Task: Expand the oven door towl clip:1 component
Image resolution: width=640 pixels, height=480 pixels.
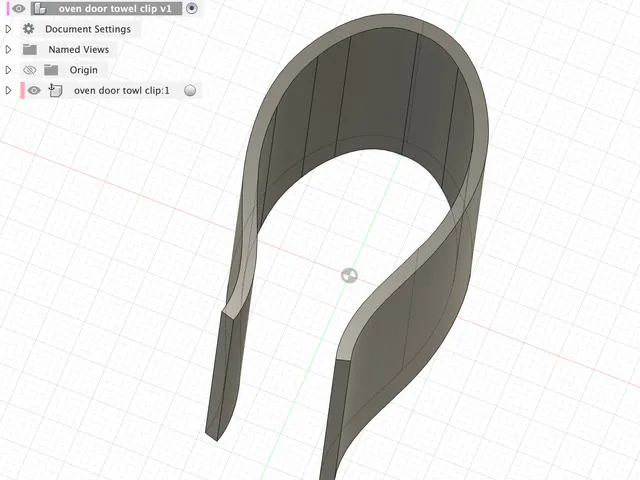Action: tap(8, 90)
